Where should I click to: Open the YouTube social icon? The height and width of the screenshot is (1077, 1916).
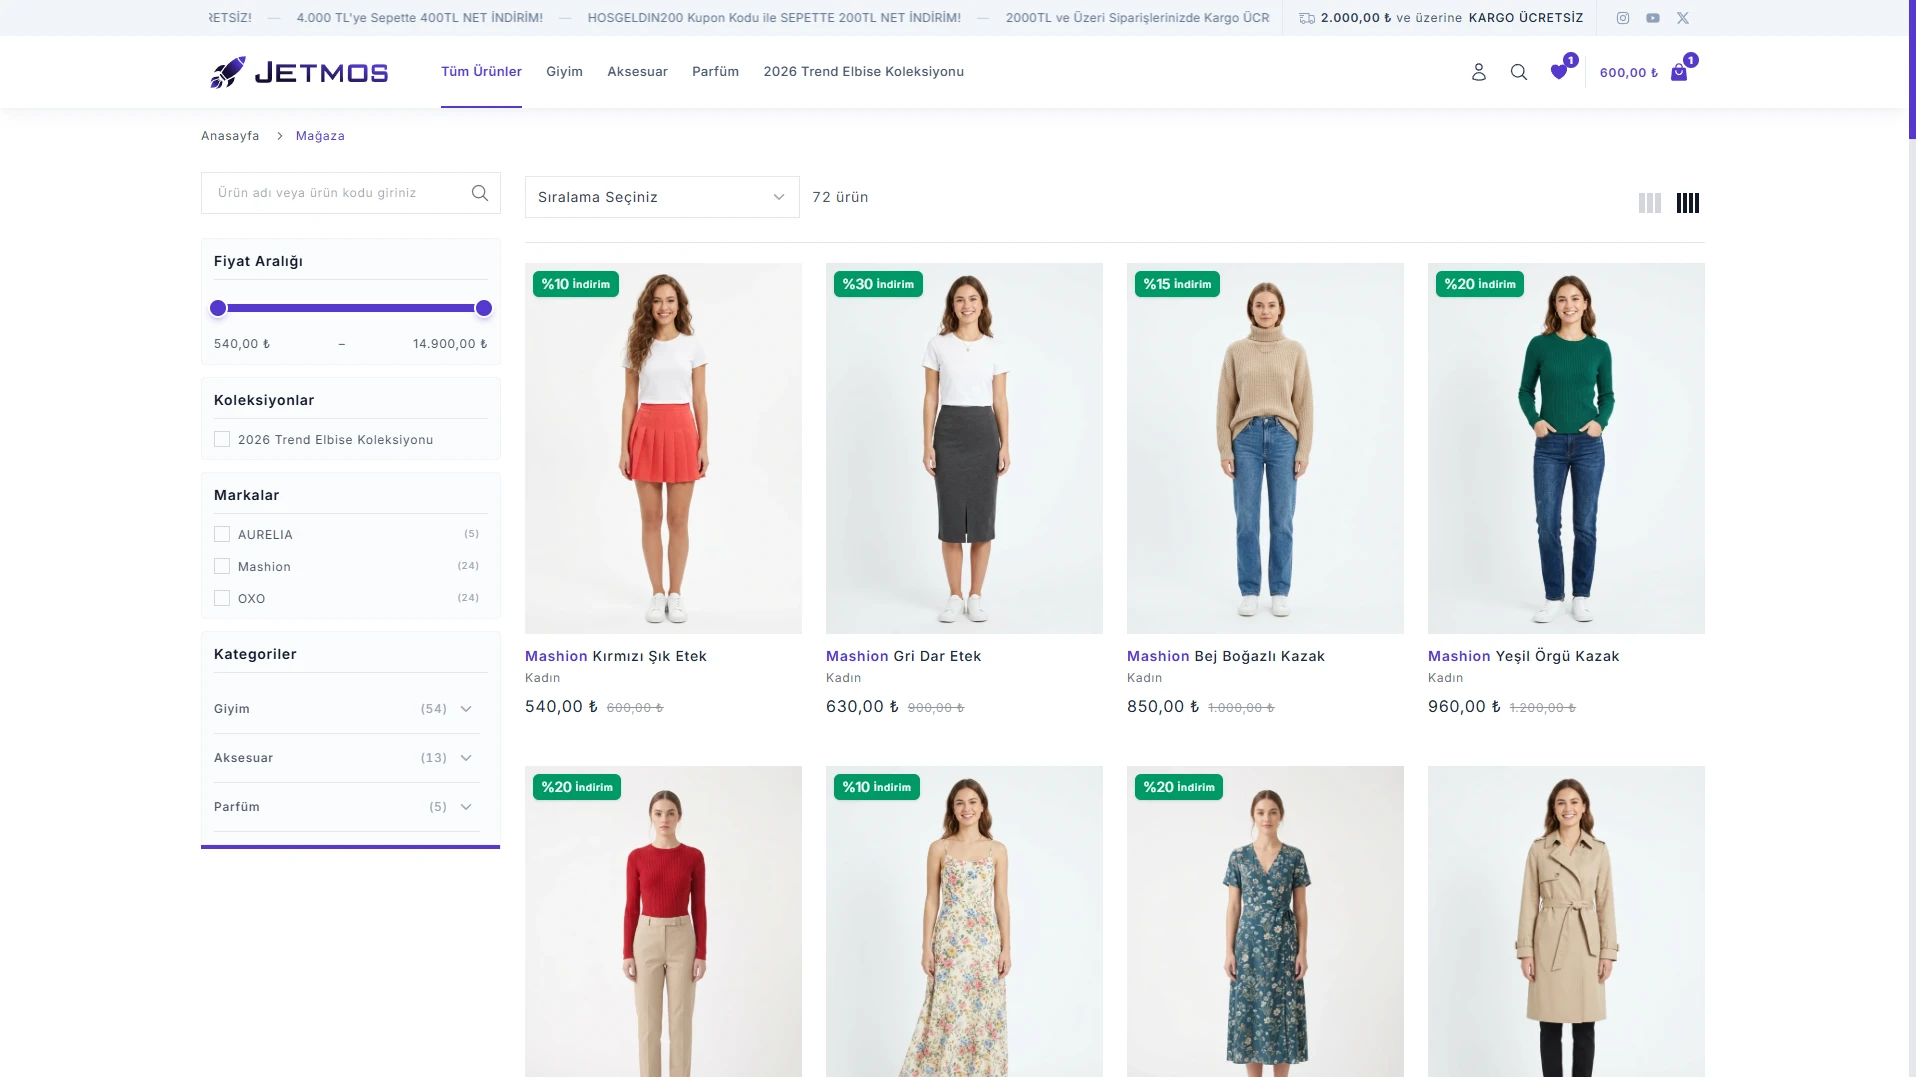(1653, 18)
